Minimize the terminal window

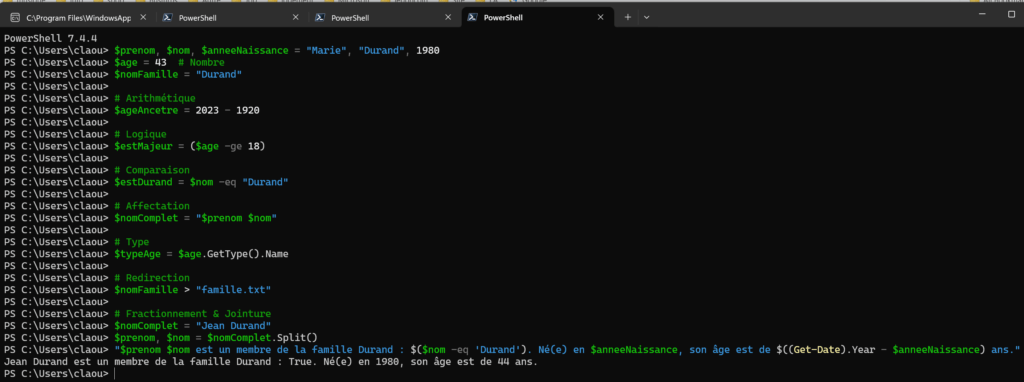[x=982, y=14]
